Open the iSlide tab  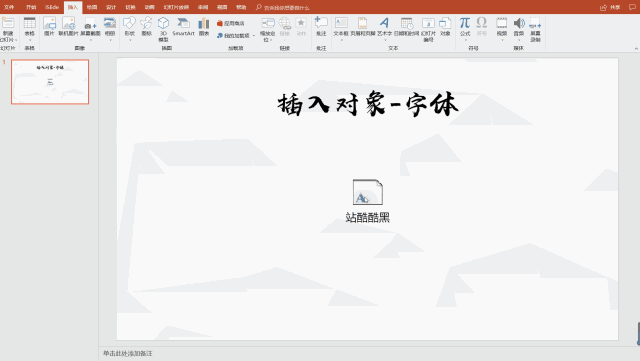coord(52,7)
